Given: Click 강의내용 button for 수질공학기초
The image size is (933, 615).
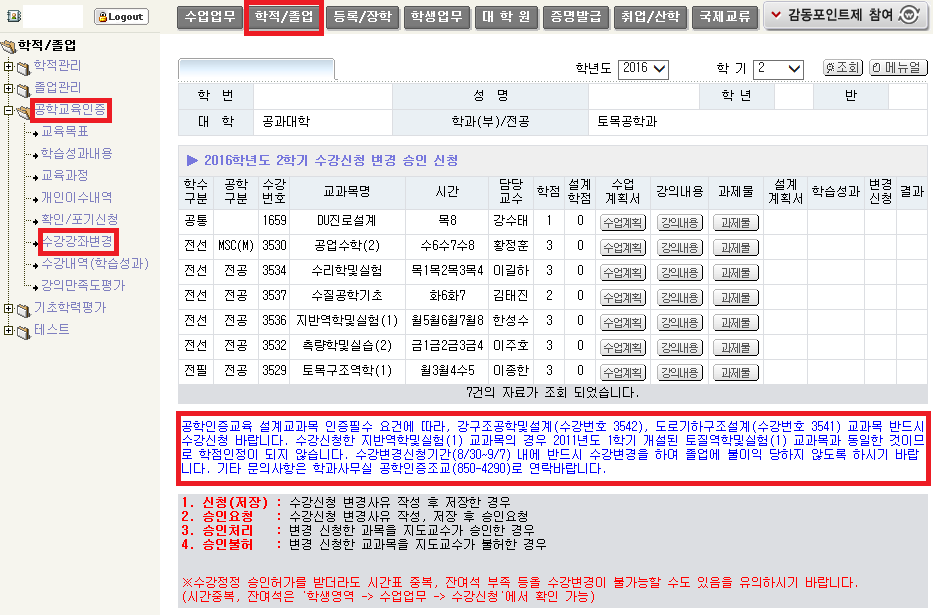Looking at the screenshot, I should coord(680,296).
